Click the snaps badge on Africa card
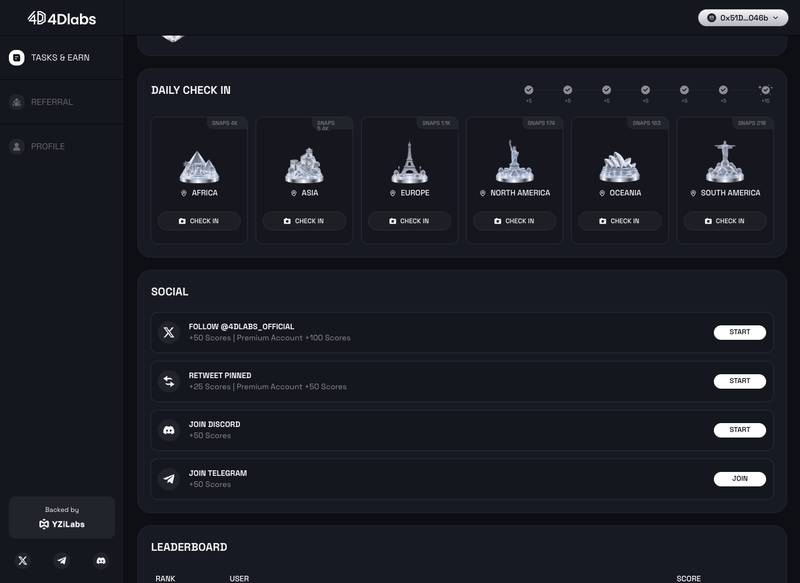The image size is (800, 583). (x=225, y=123)
